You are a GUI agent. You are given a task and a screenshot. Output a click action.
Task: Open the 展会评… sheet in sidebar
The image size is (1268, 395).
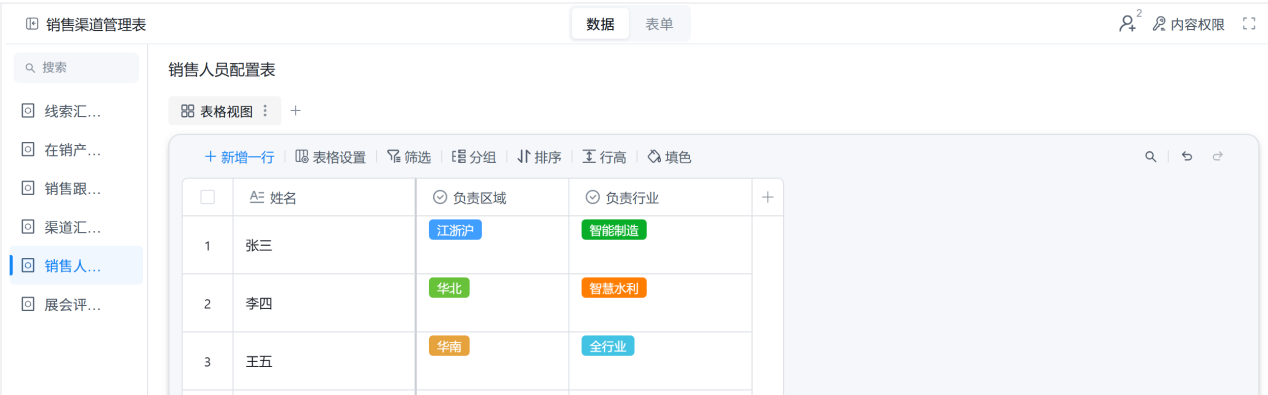[76, 304]
